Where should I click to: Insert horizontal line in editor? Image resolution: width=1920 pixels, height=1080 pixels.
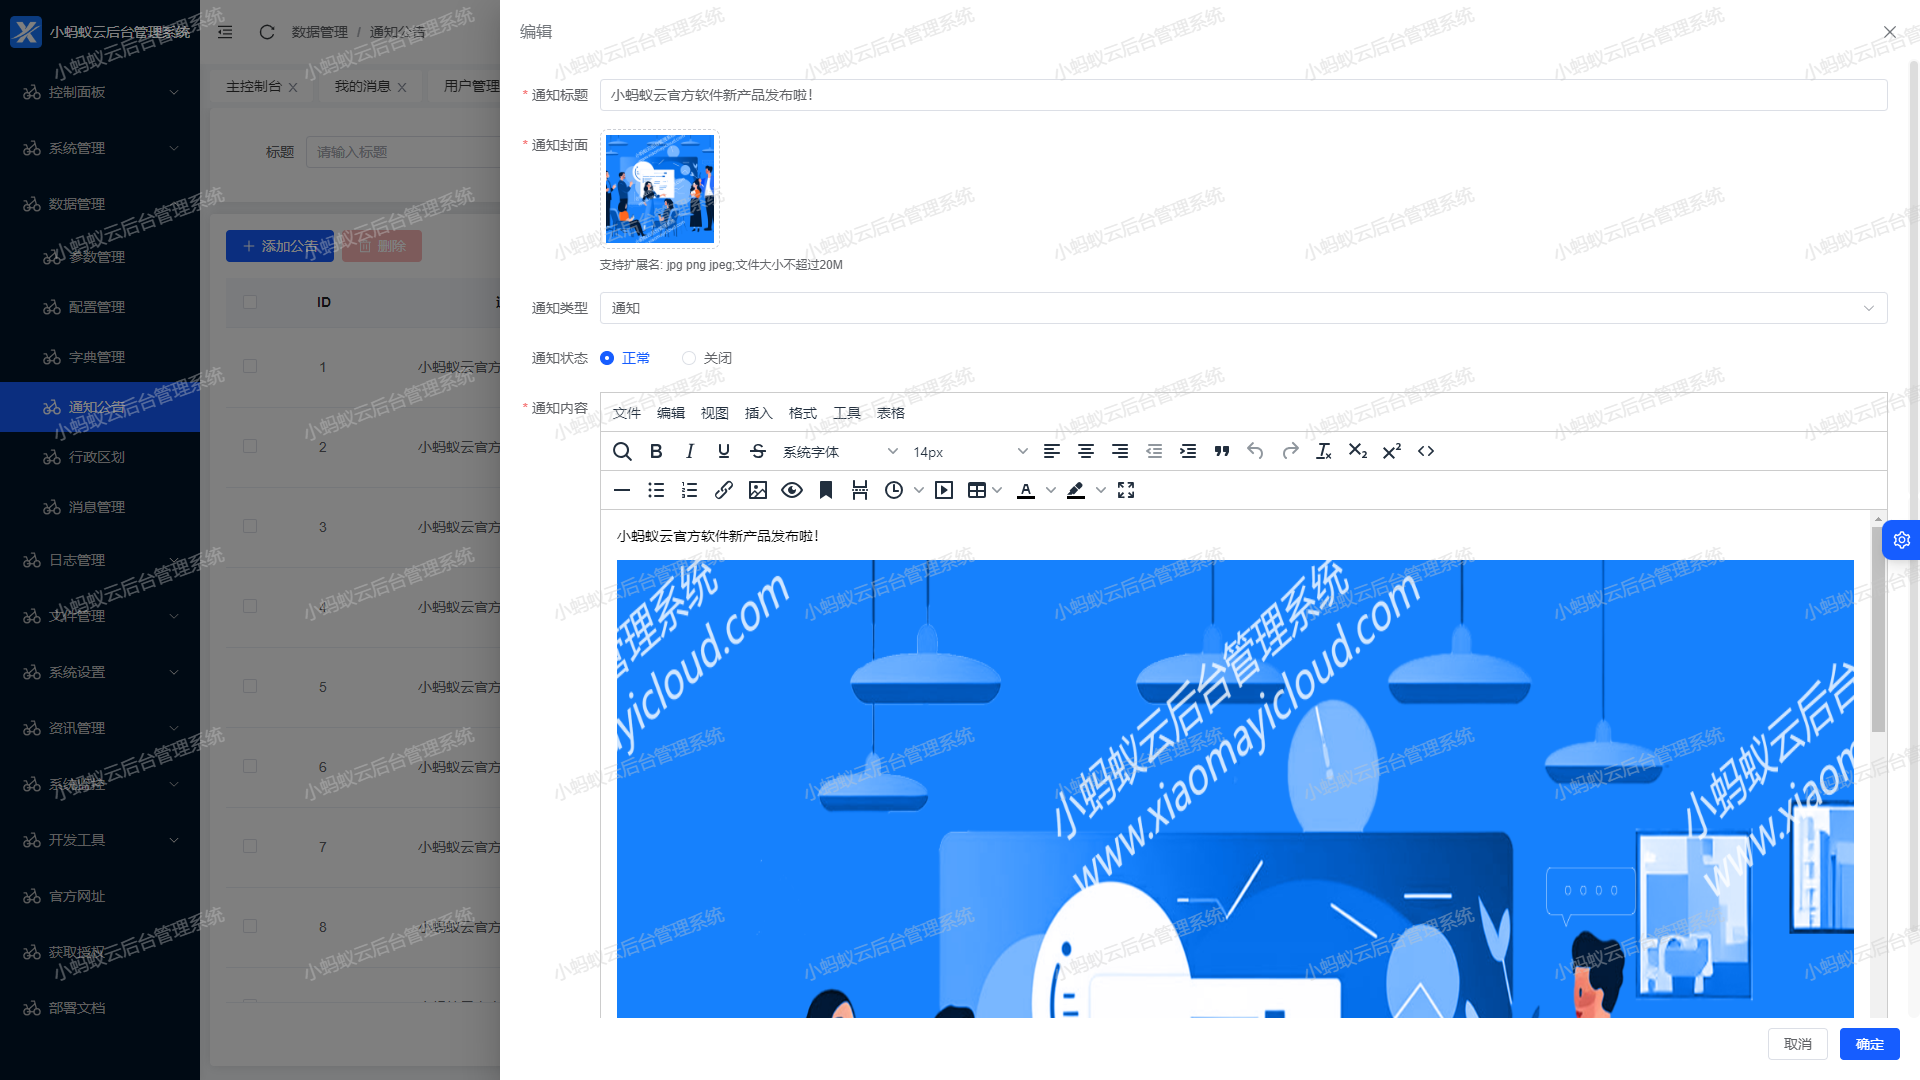coord(622,490)
